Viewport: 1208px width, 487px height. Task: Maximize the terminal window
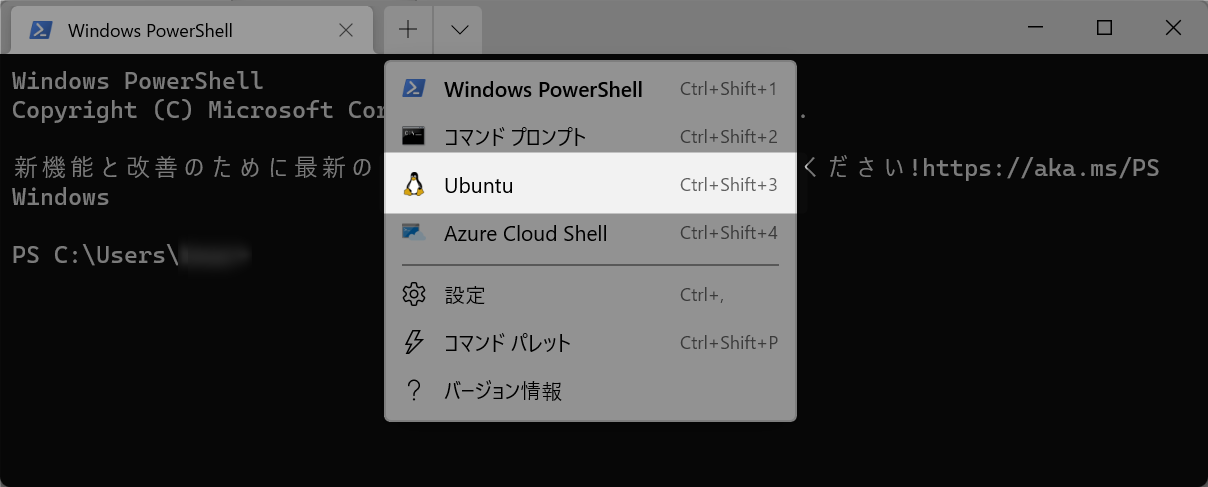click(x=1104, y=28)
